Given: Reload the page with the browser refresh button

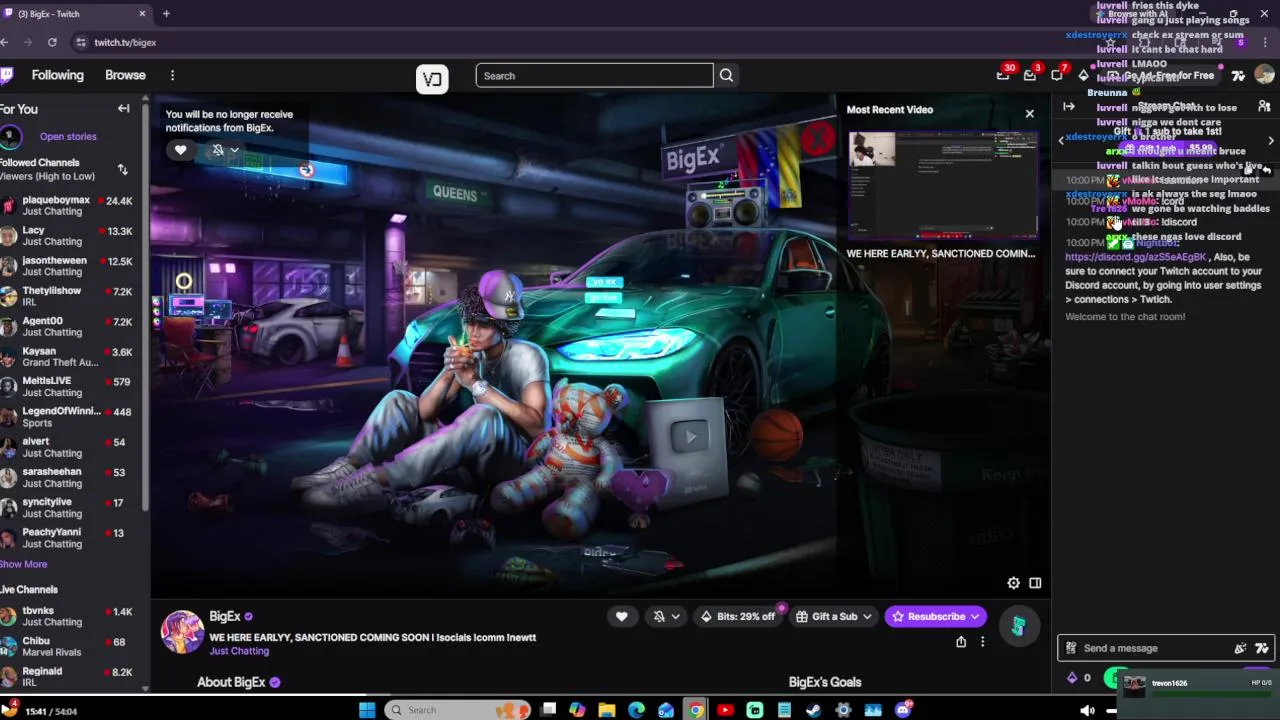Looking at the screenshot, I should 52,42.
